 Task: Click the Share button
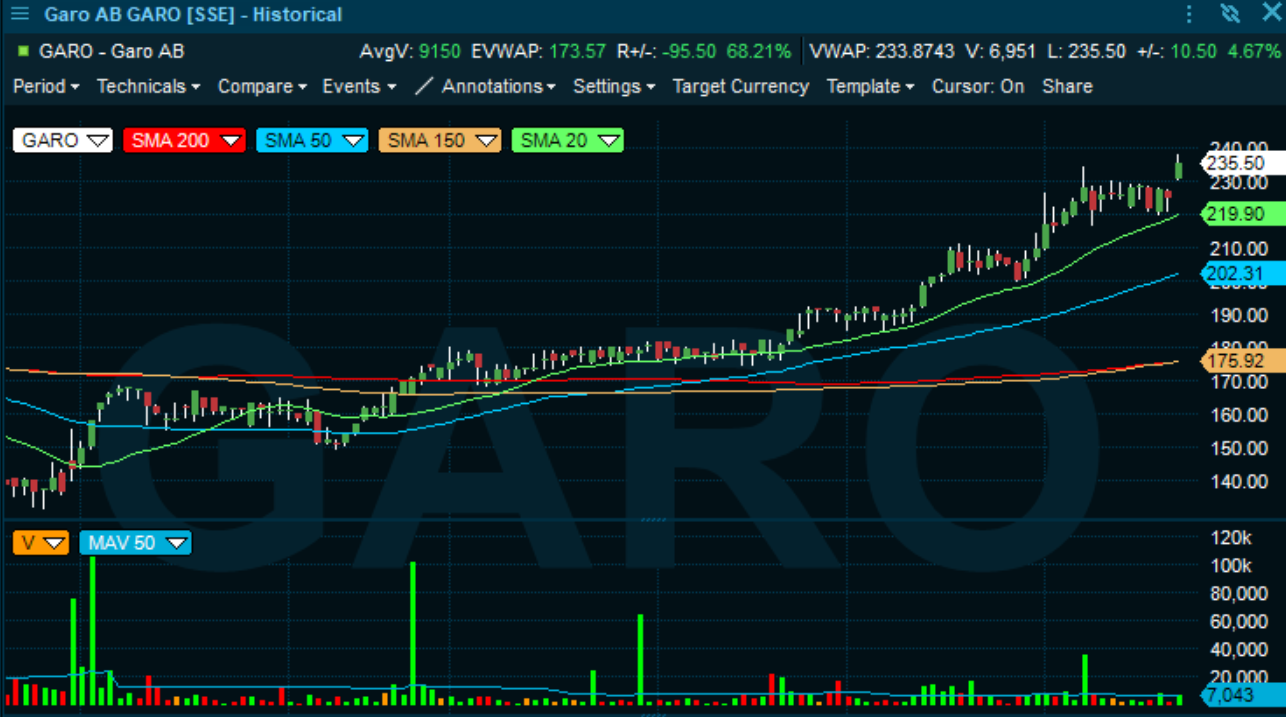[1067, 86]
